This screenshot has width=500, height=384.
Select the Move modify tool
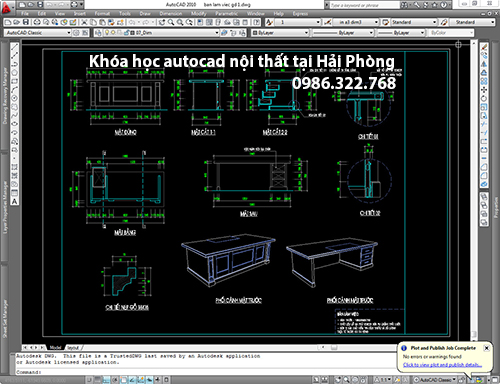click(484, 90)
